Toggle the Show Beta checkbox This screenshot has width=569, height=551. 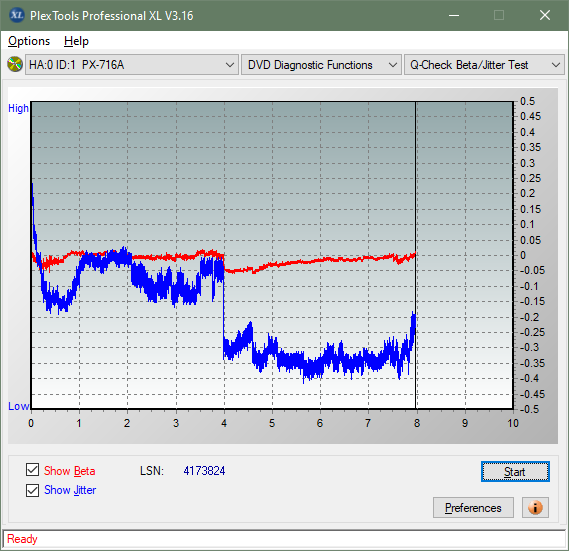coord(32,469)
